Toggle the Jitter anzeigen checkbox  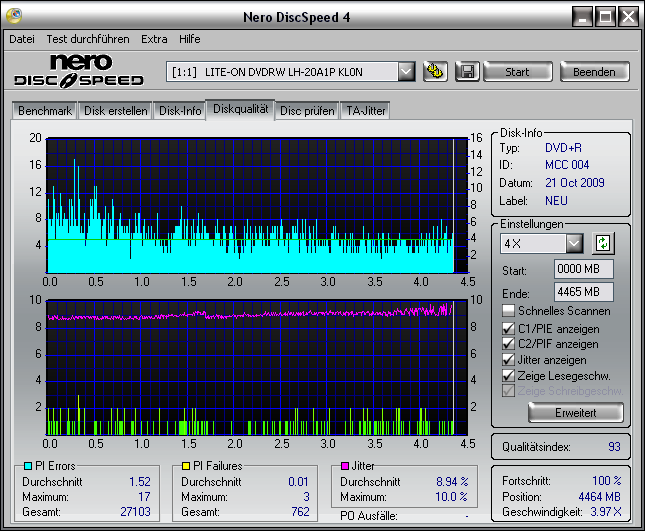509,359
